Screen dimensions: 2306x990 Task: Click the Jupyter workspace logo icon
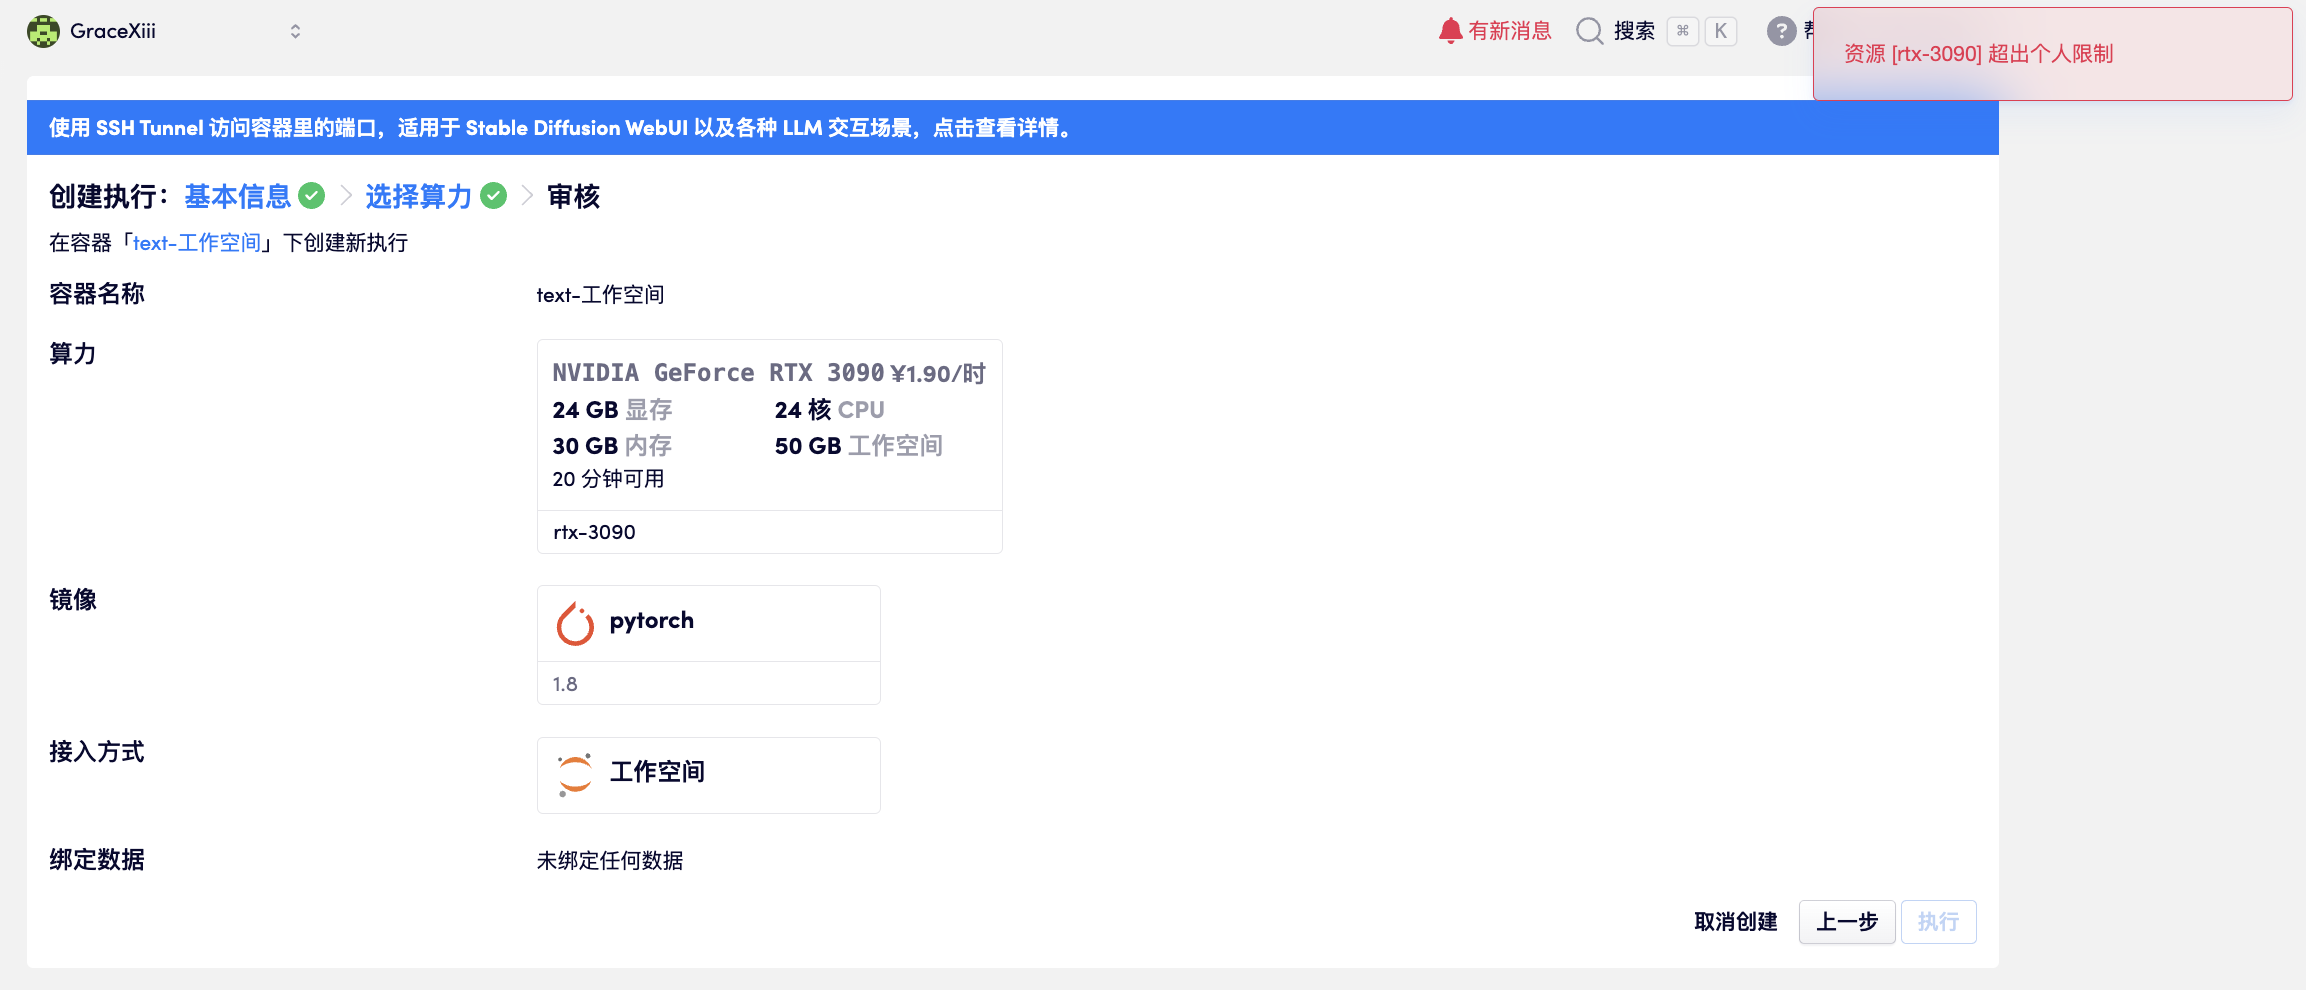pyautogui.click(x=575, y=774)
